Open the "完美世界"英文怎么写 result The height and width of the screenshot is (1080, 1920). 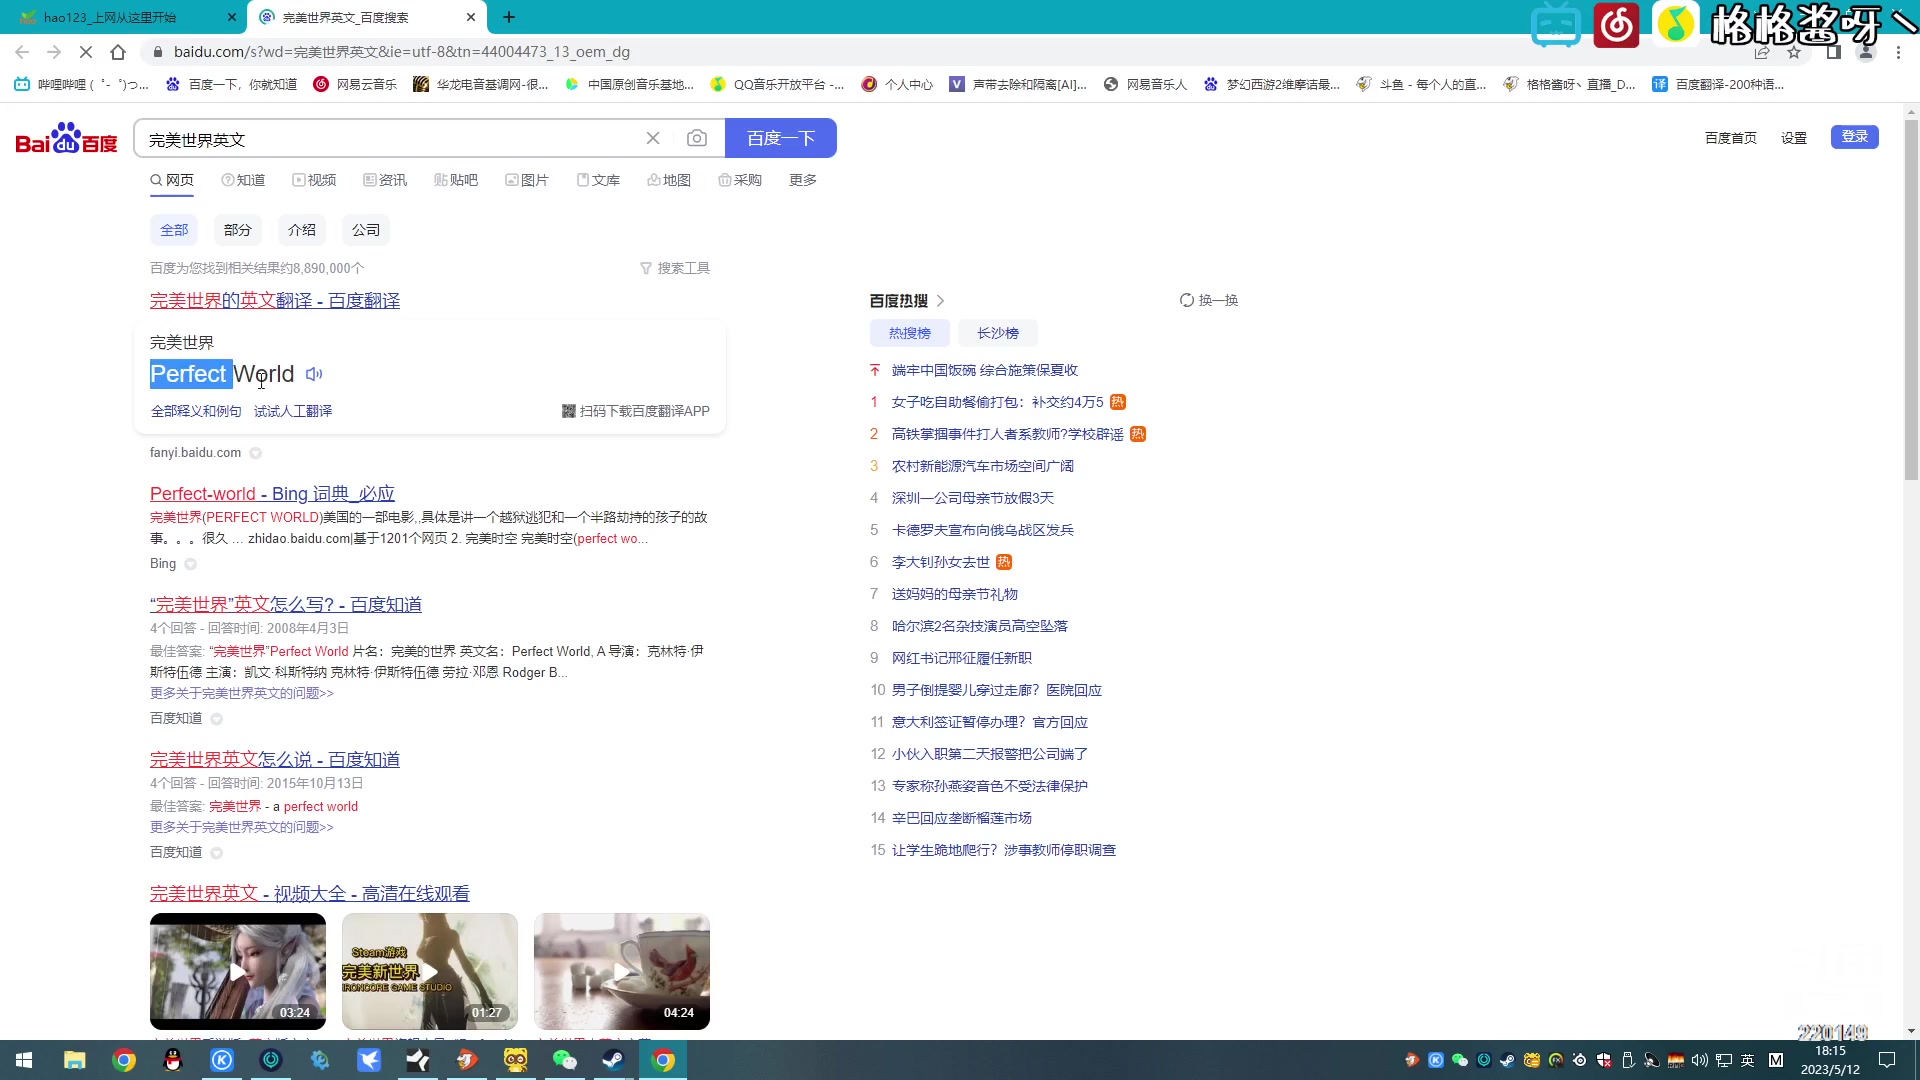286,604
